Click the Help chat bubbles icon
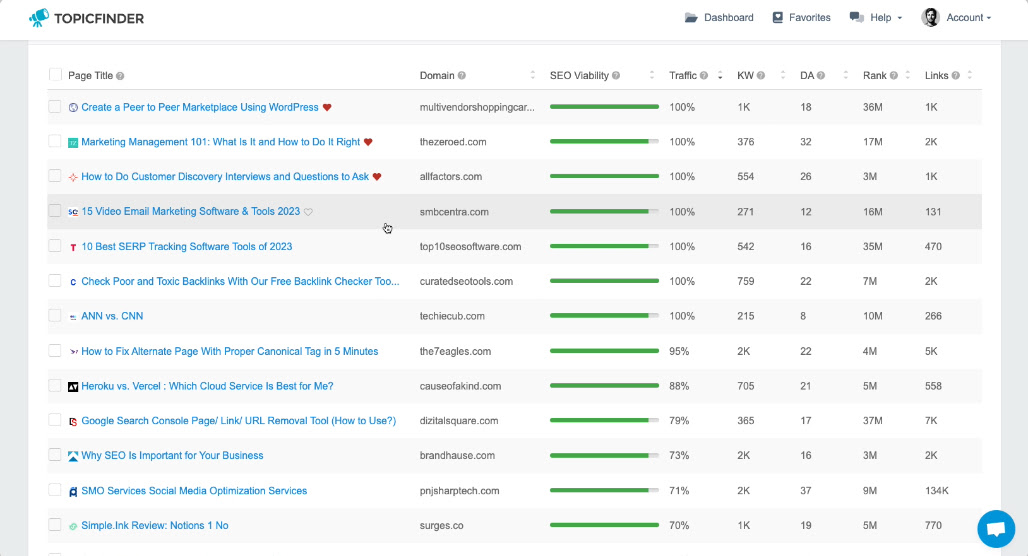The height and width of the screenshot is (556, 1028). 856,17
